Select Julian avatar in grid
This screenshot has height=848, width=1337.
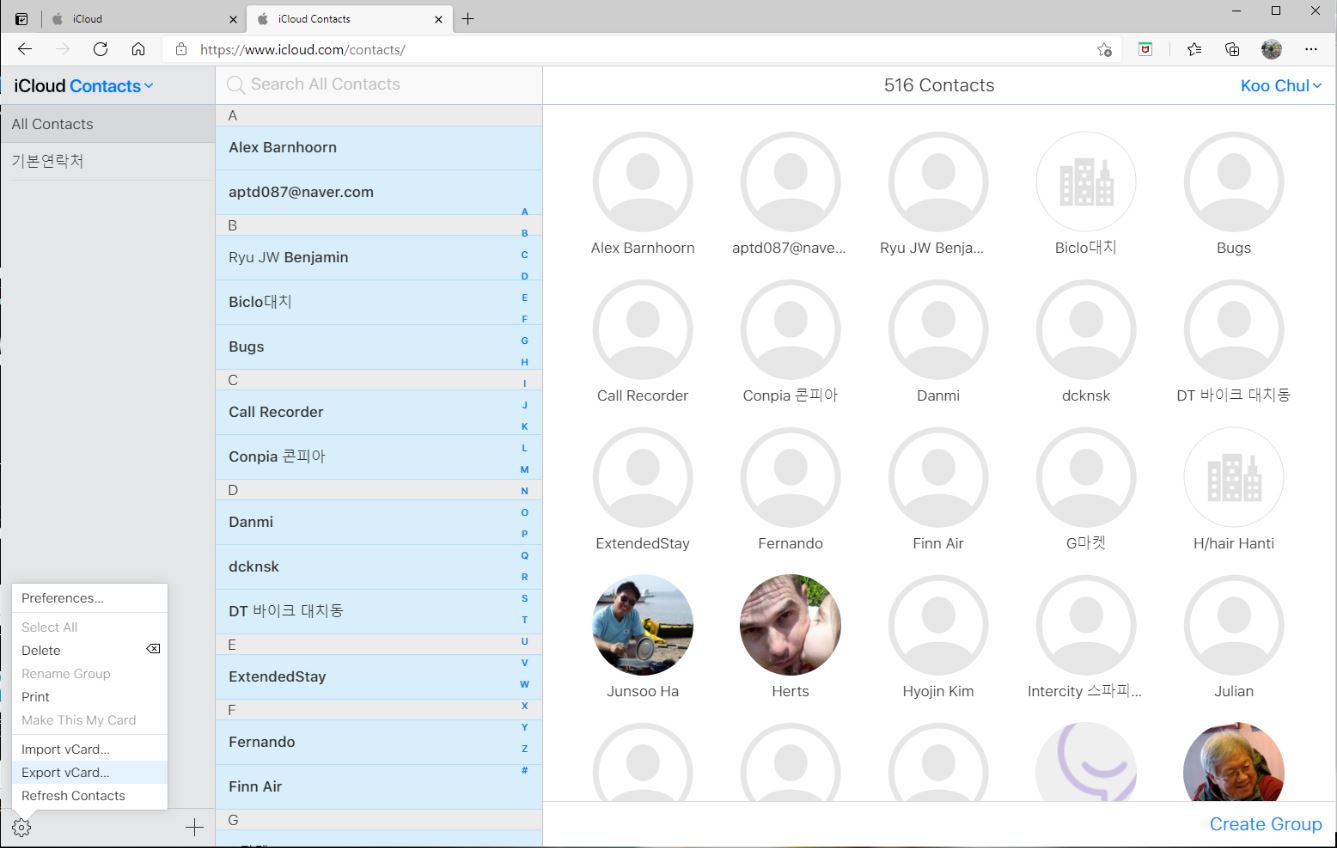(x=1234, y=625)
